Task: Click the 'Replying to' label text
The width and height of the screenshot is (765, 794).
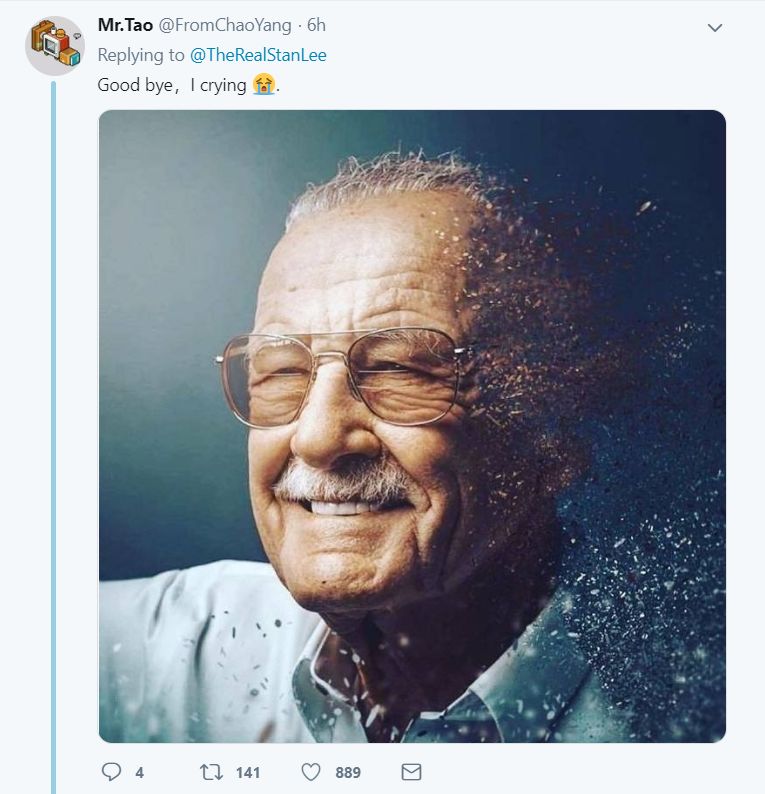Action: point(141,55)
